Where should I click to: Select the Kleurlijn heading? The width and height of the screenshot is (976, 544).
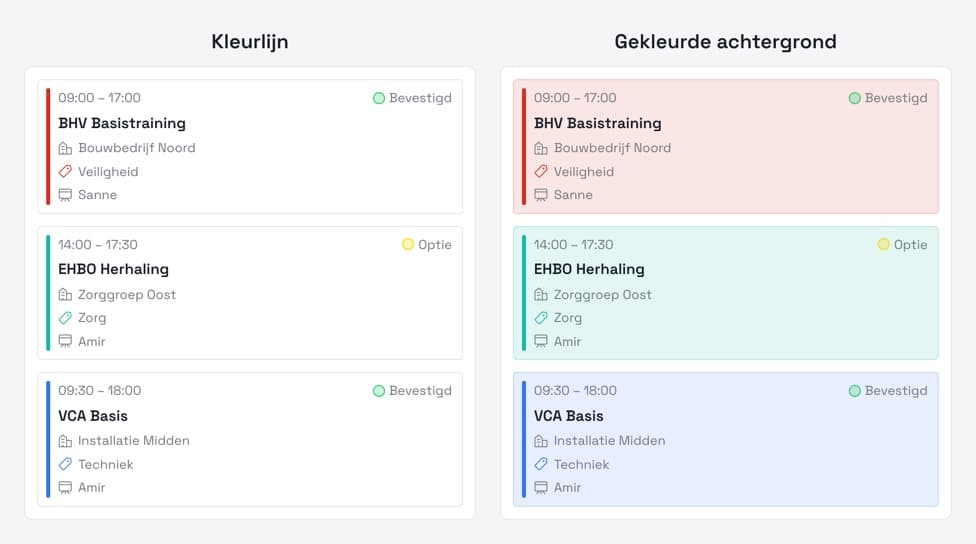[250, 42]
